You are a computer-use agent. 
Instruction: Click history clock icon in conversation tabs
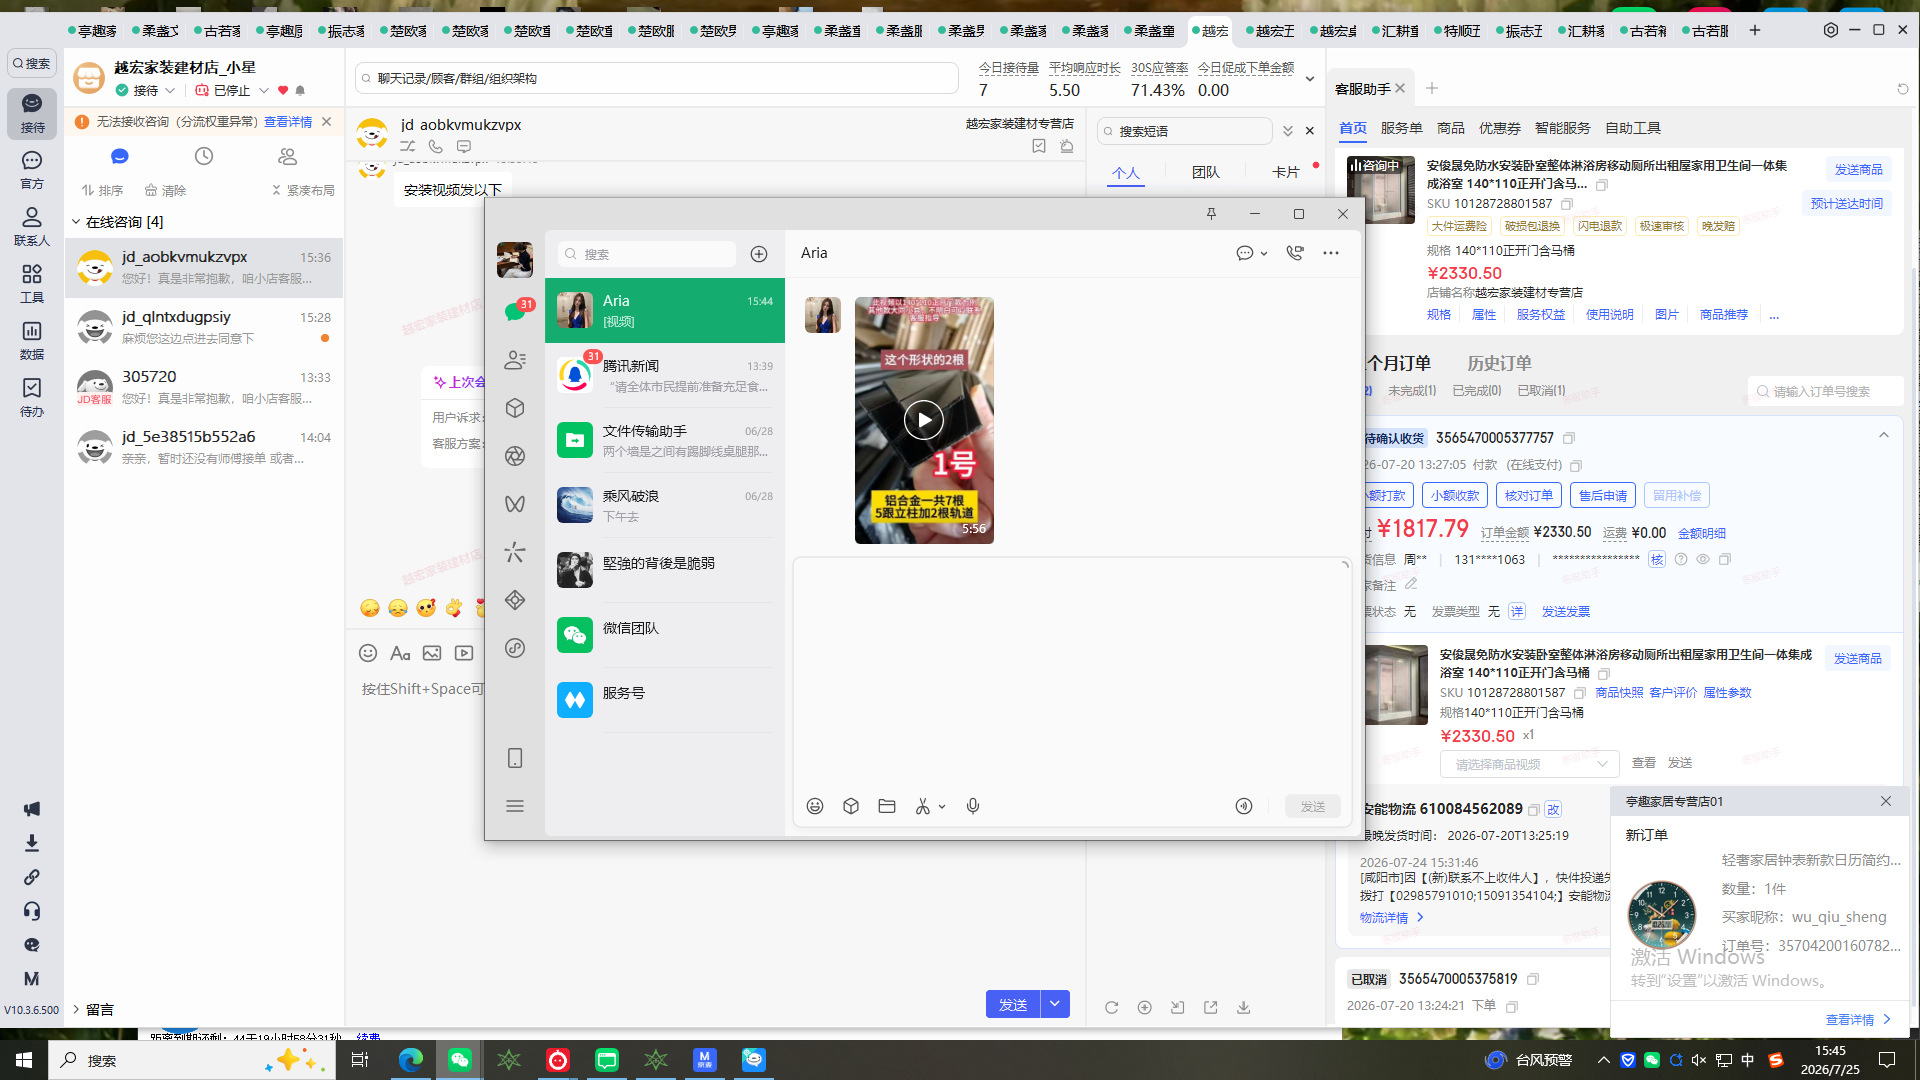click(204, 156)
